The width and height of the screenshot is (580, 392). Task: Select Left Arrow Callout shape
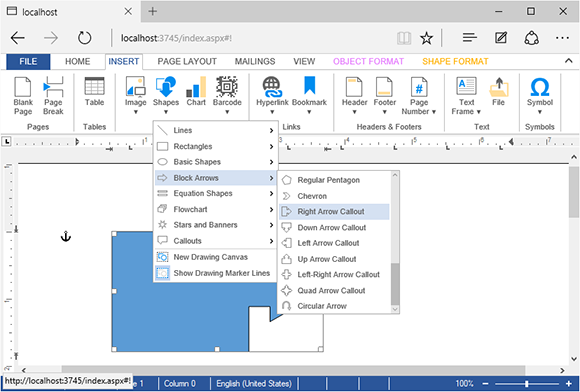click(x=334, y=243)
